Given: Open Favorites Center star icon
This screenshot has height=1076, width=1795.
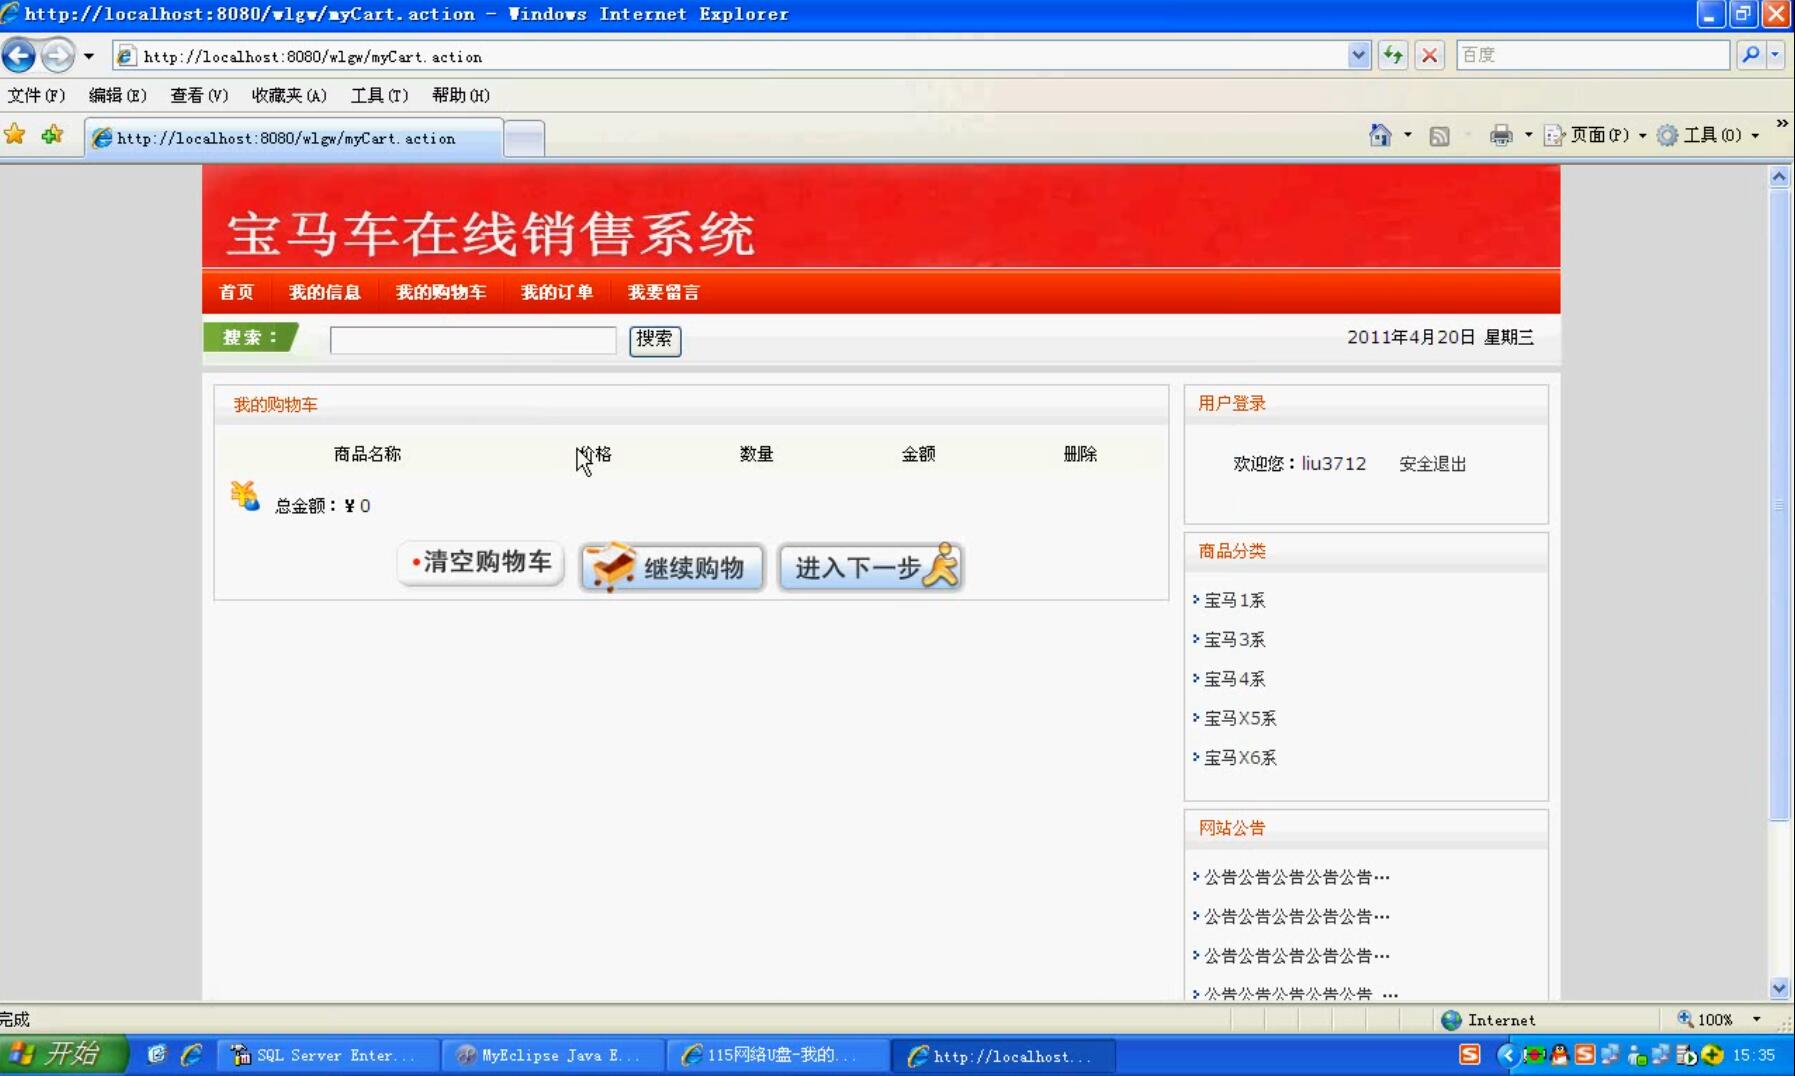Looking at the screenshot, I should point(15,134).
